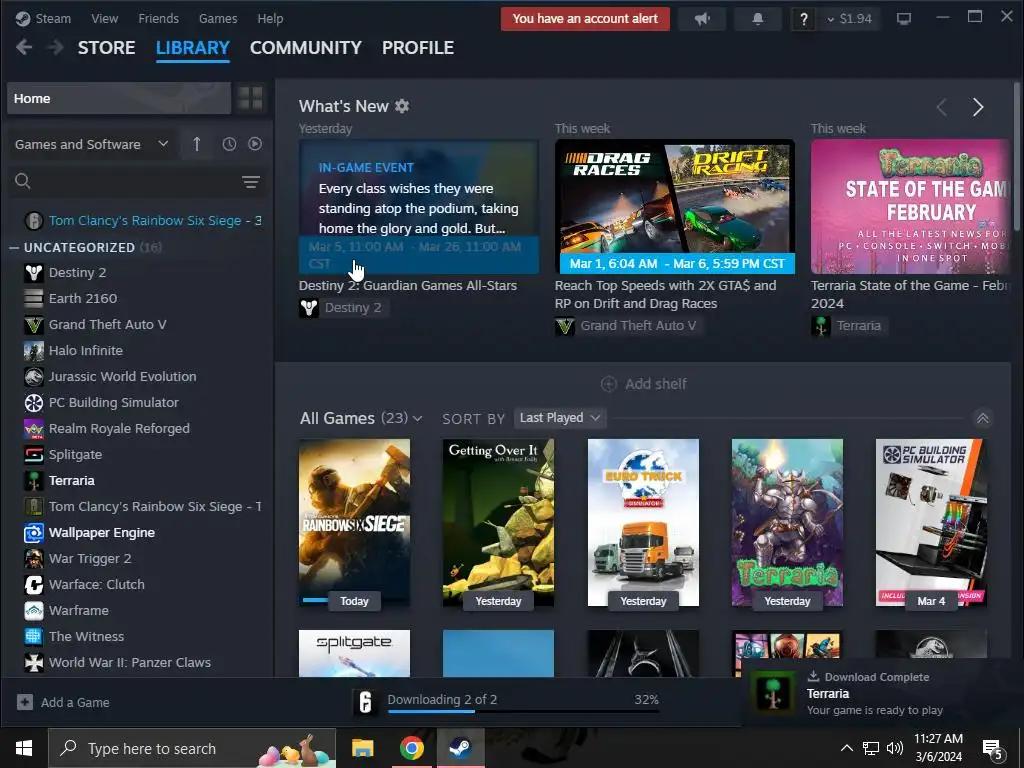Open What's New settings gear
Viewport: 1024px width, 768px height.
tap(402, 106)
